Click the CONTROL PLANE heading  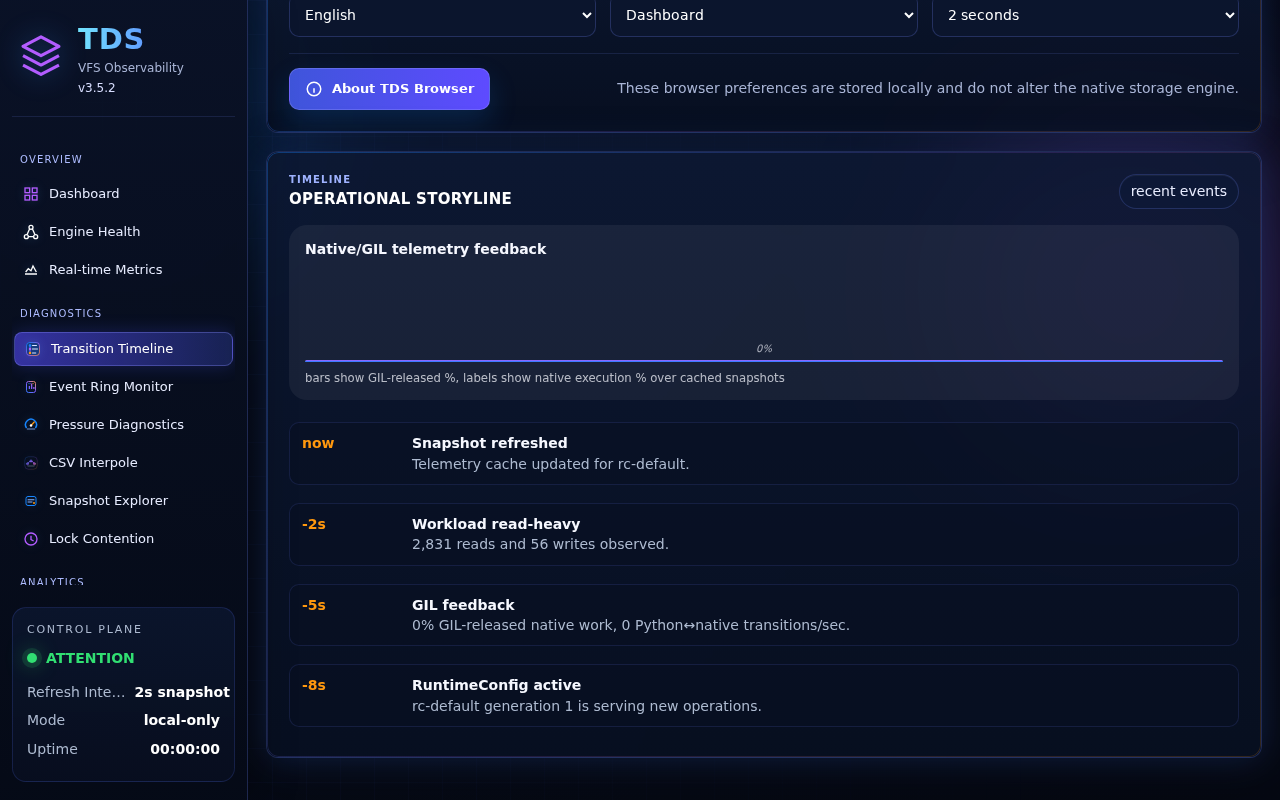pyautogui.click(x=85, y=629)
